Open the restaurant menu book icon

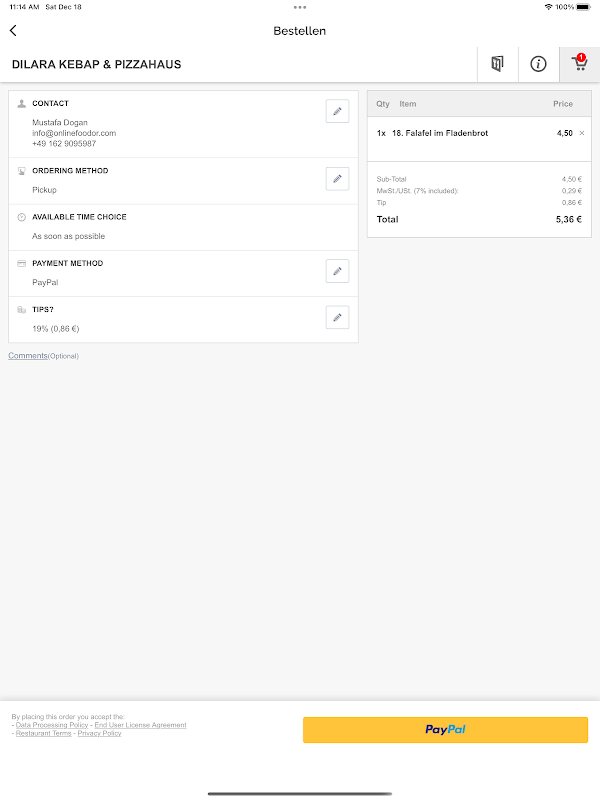(497, 64)
